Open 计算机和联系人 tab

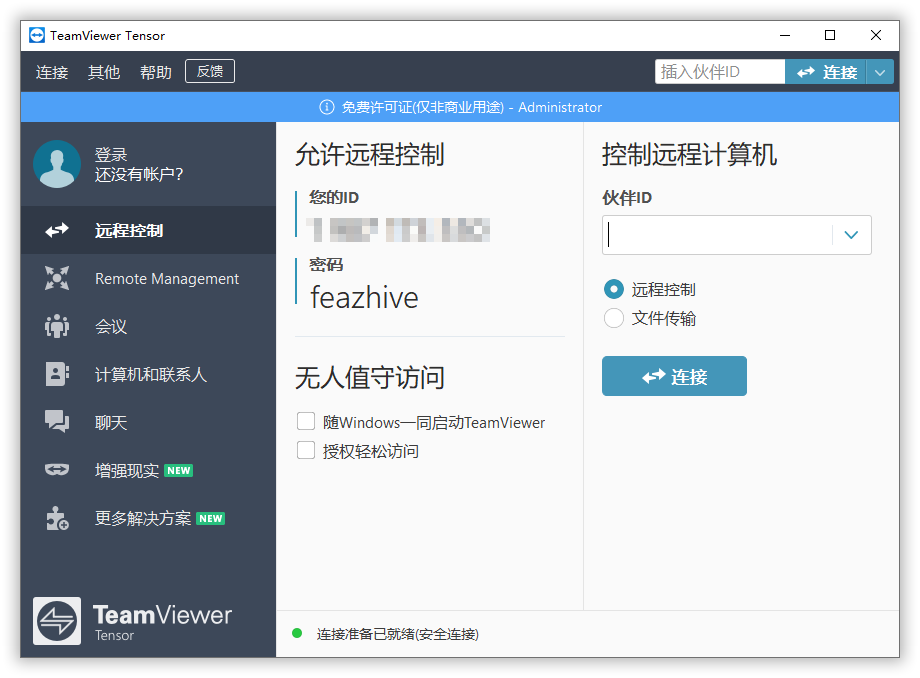coord(148,374)
